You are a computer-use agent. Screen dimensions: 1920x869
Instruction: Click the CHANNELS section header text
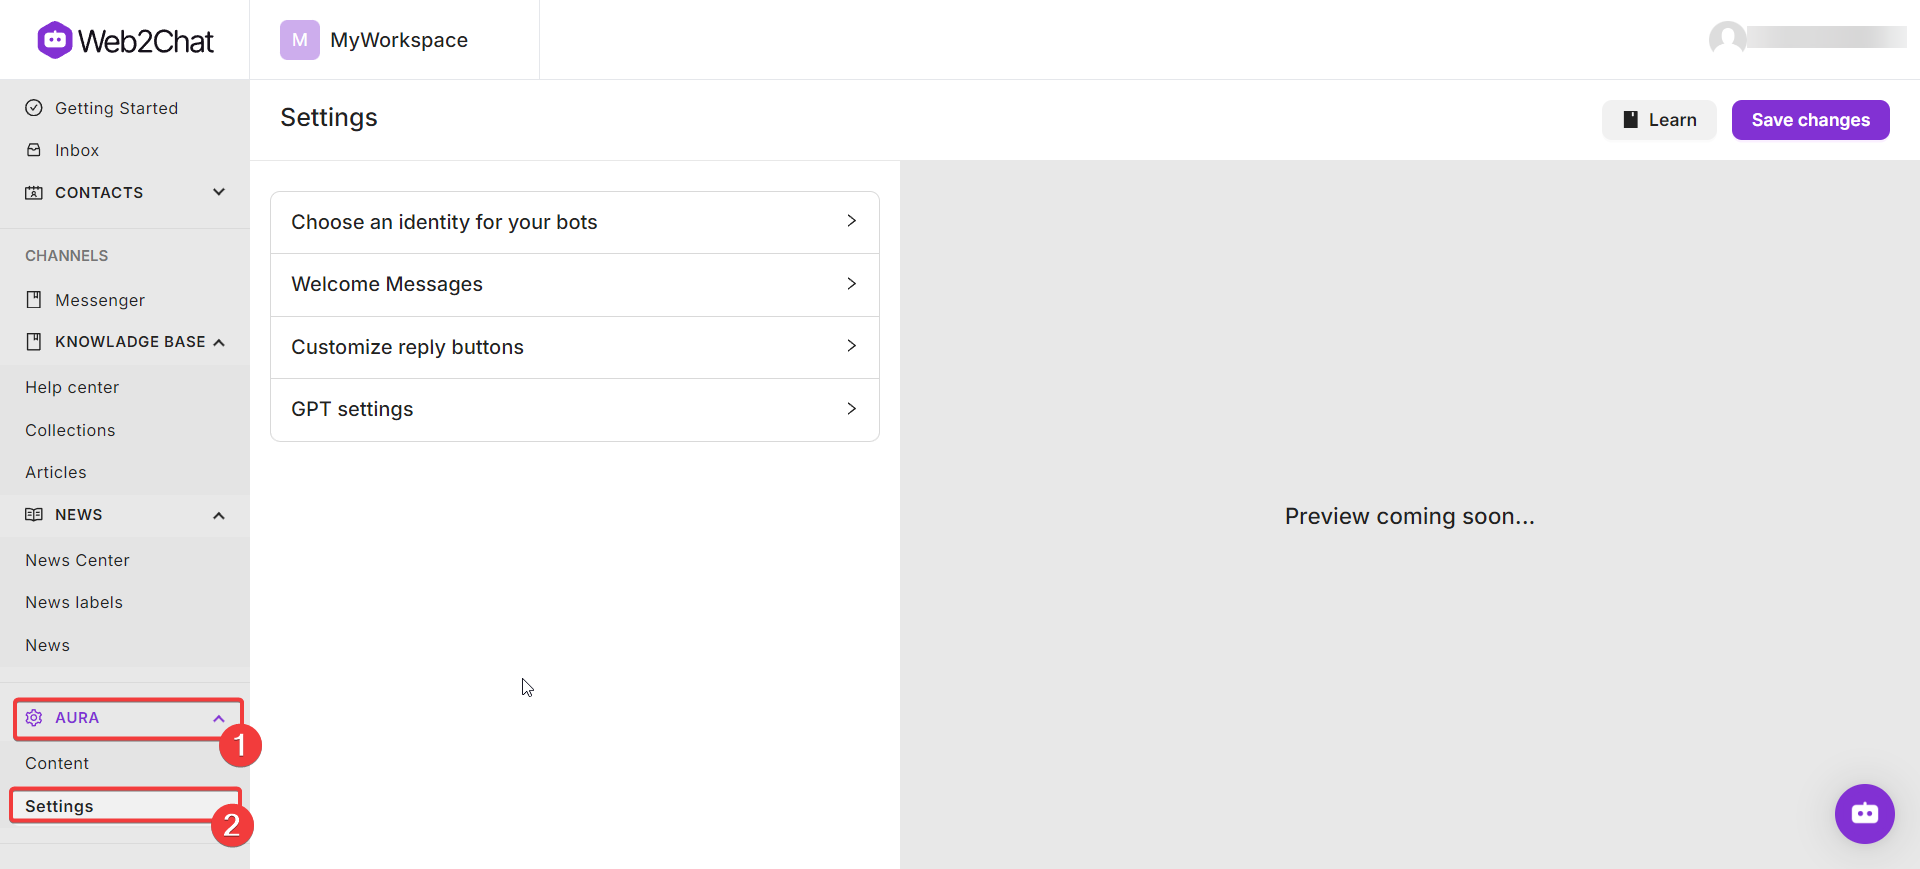point(67,256)
